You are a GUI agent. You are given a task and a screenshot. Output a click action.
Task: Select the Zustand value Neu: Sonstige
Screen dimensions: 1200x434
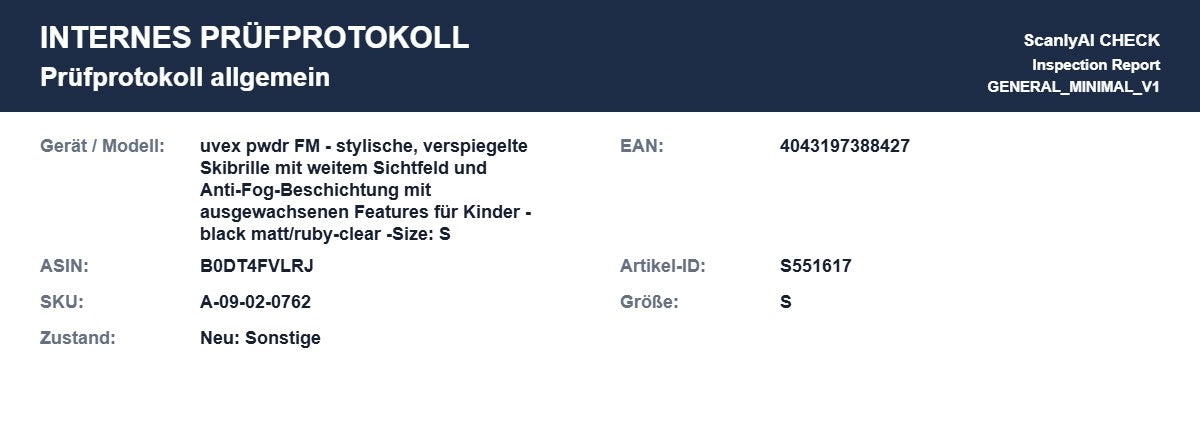click(x=260, y=338)
